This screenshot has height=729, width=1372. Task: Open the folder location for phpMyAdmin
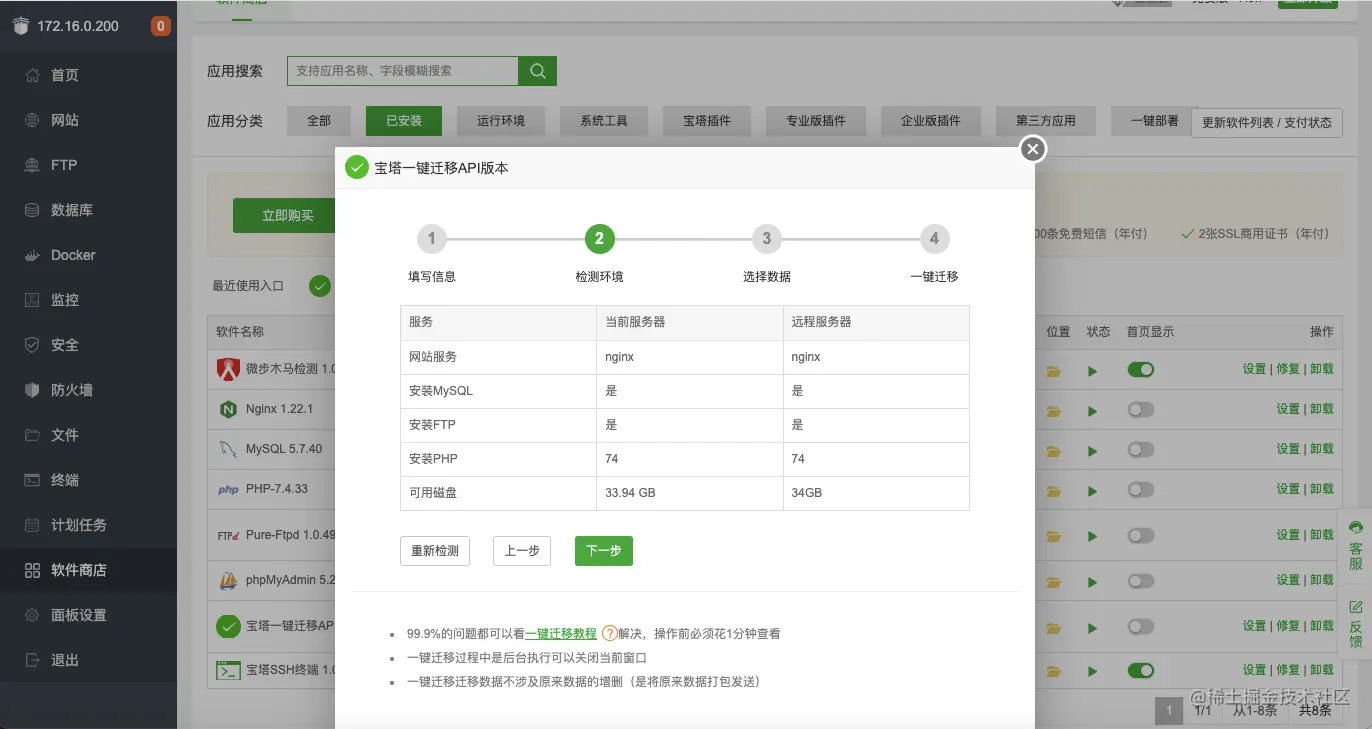click(x=1053, y=581)
